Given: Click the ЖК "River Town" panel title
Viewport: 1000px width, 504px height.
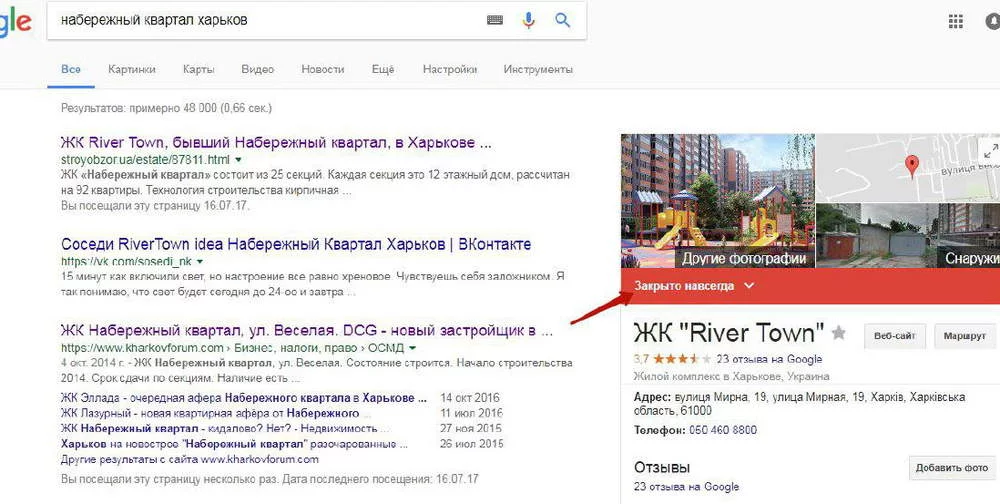Looking at the screenshot, I should 729,332.
